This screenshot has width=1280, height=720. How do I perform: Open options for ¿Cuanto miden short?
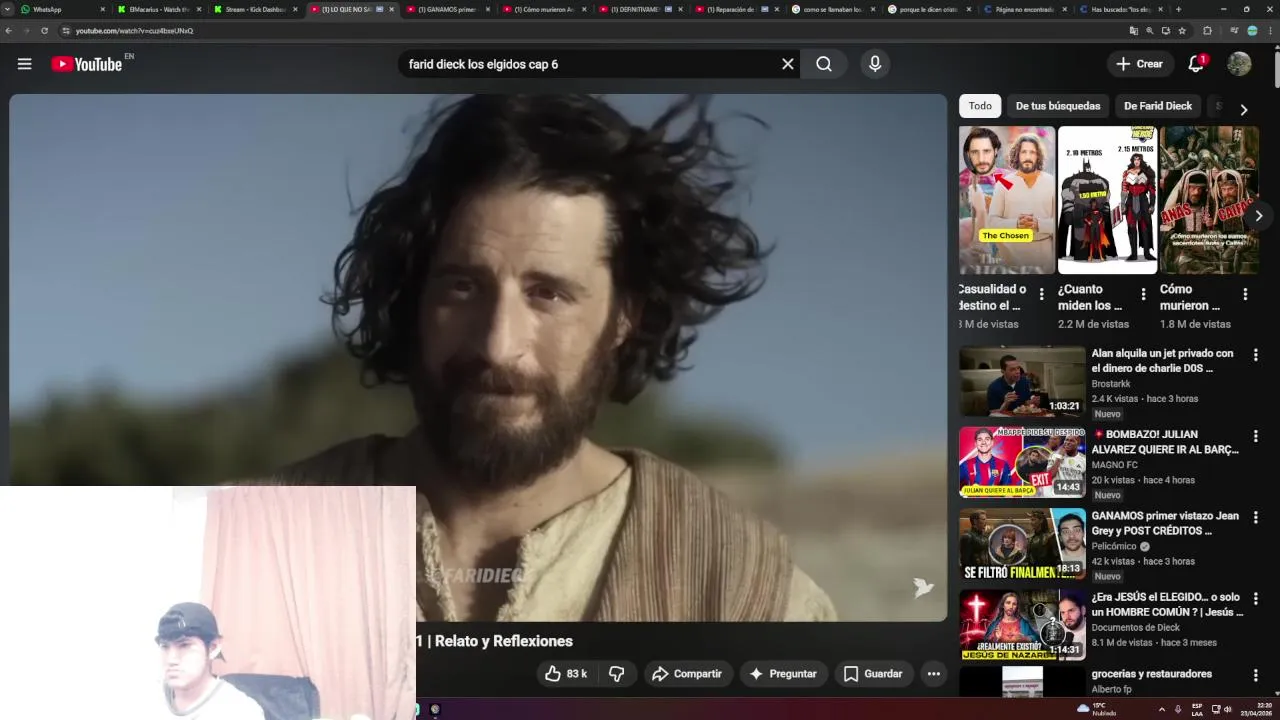[x=1143, y=294]
